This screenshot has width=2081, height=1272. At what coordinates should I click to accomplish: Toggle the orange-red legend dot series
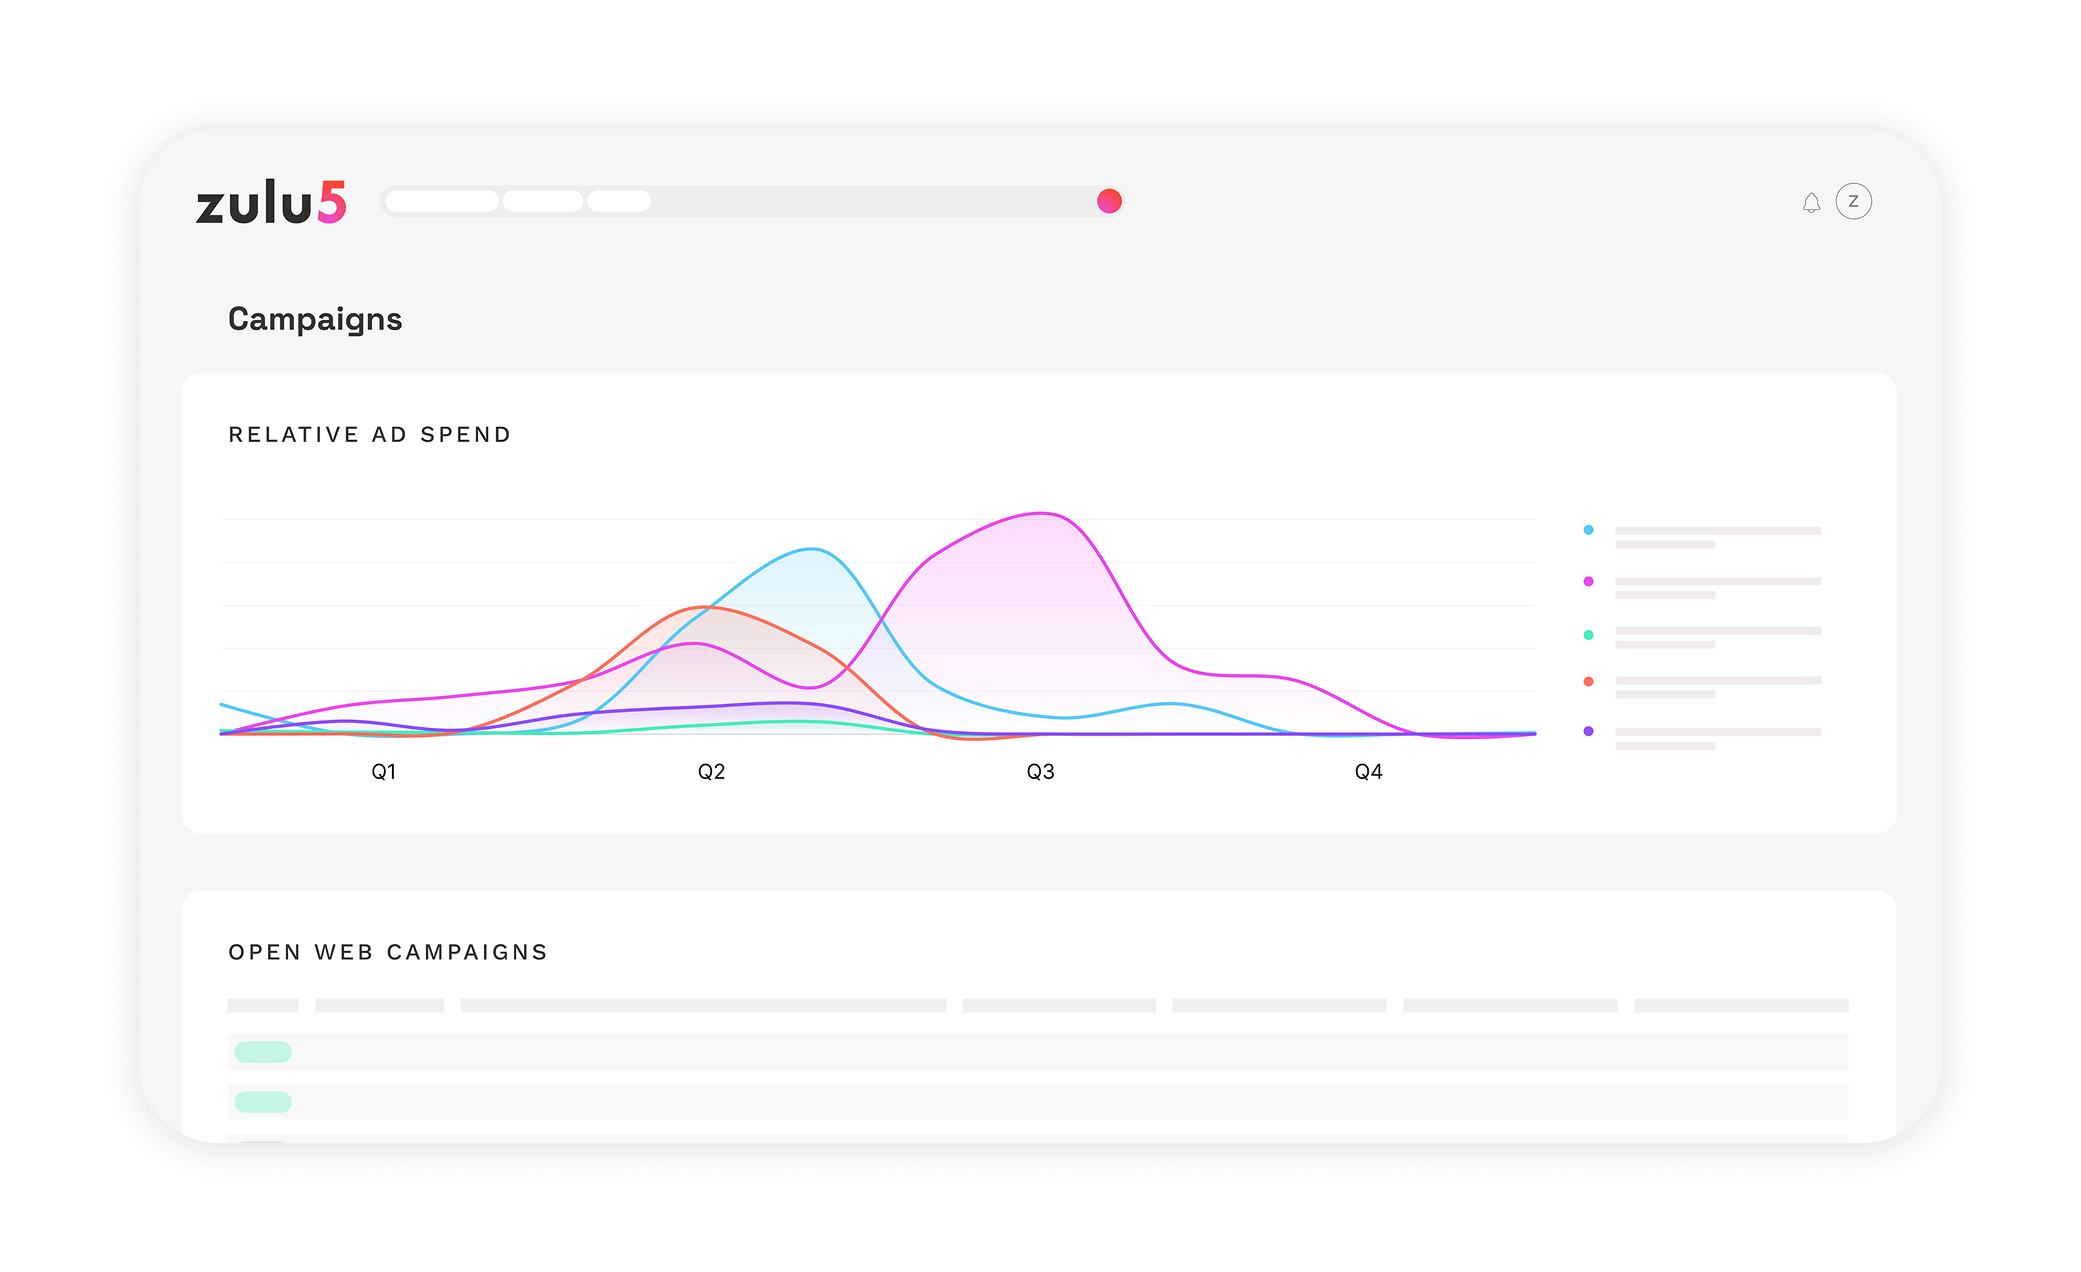point(1588,681)
